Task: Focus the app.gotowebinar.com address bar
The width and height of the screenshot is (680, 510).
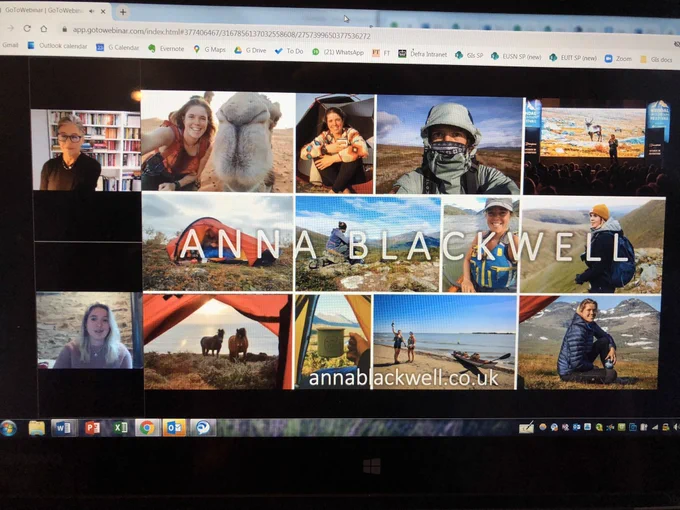Action: point(221,33)
